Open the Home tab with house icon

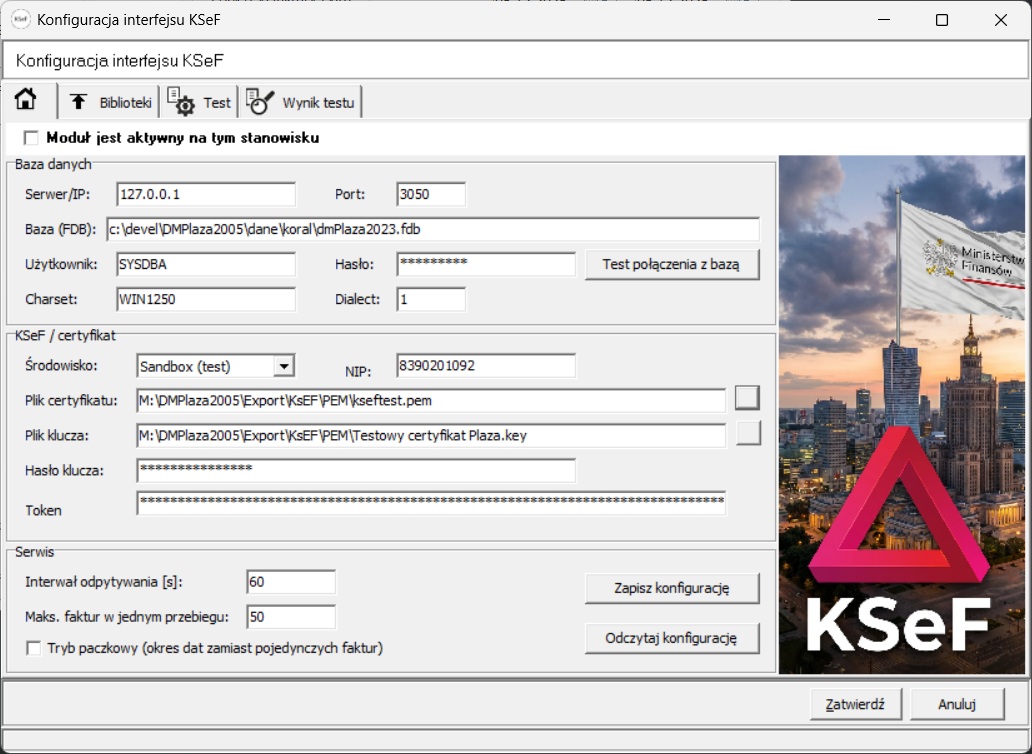(x=26, y=100)
